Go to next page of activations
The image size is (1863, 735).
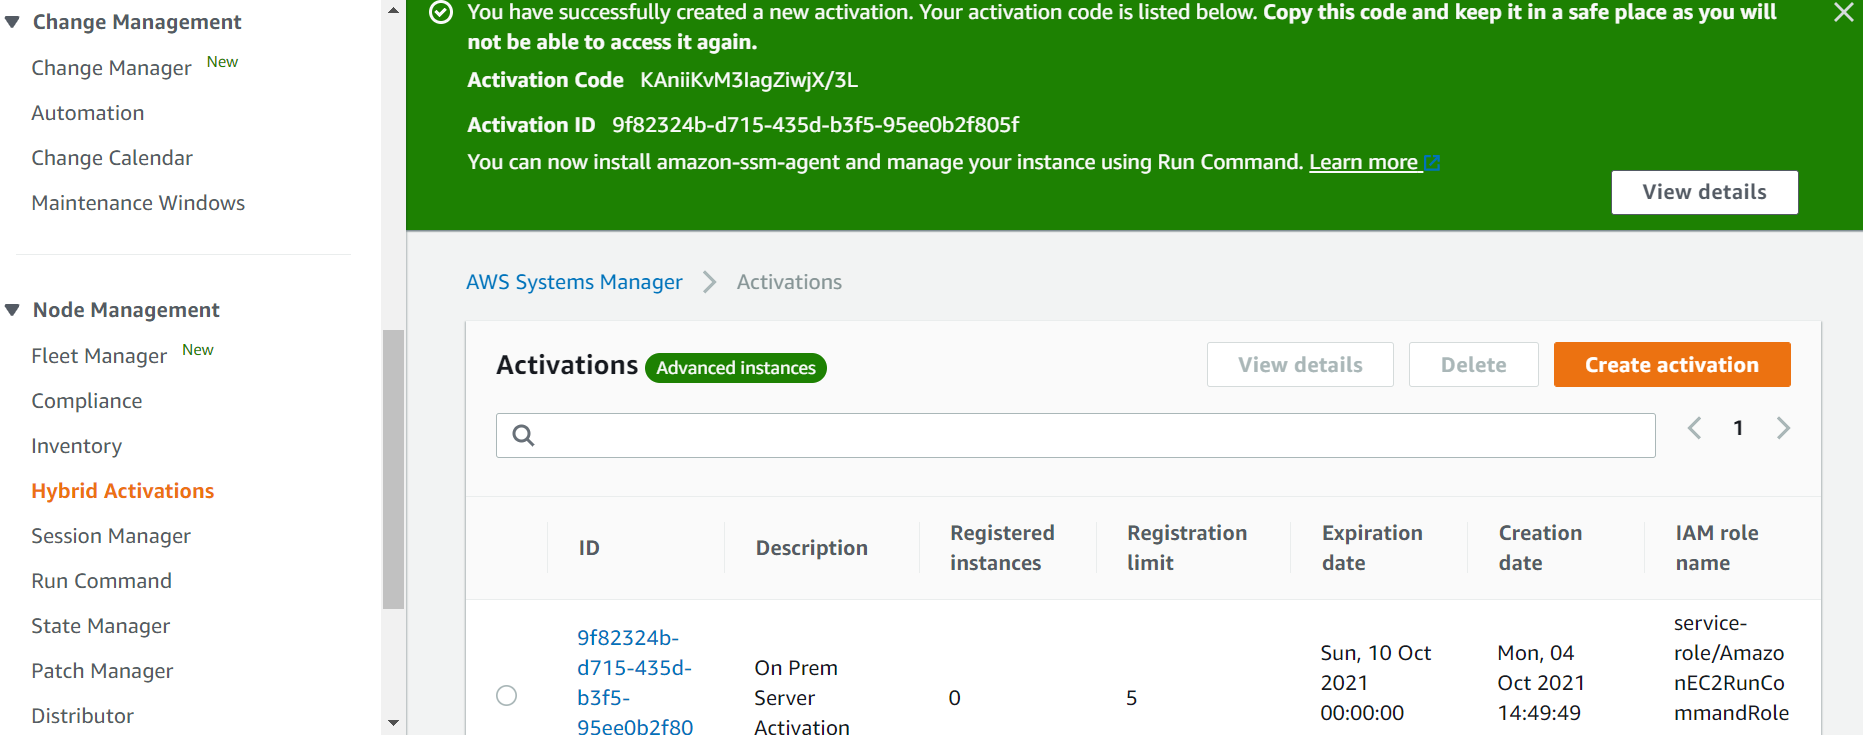[x=1783, y=428]
